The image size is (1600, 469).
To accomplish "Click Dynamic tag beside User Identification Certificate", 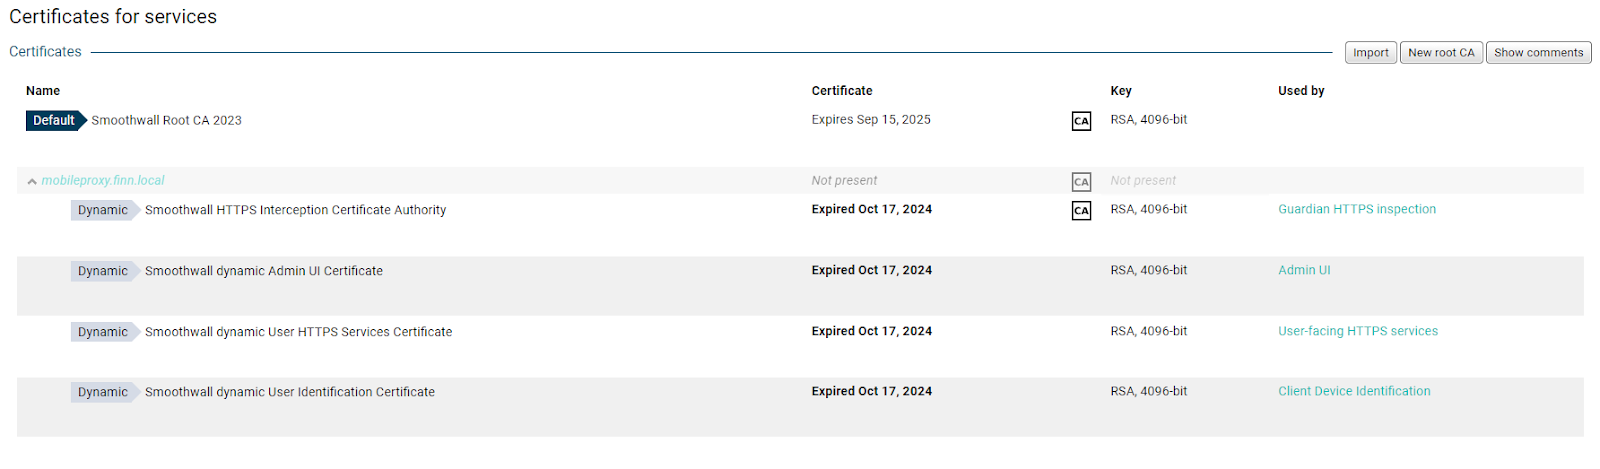I will (x=103, y=393).
